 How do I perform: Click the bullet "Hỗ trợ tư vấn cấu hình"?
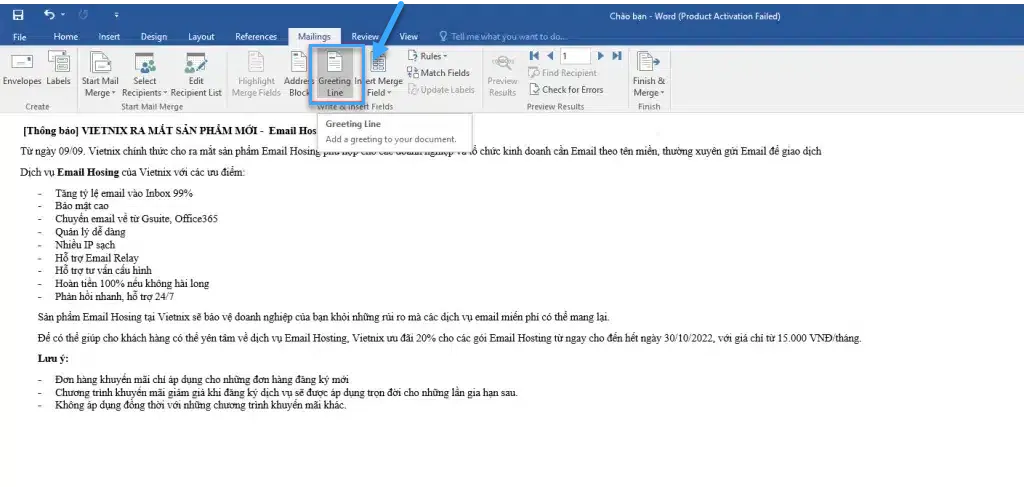(x=104, y=270)
